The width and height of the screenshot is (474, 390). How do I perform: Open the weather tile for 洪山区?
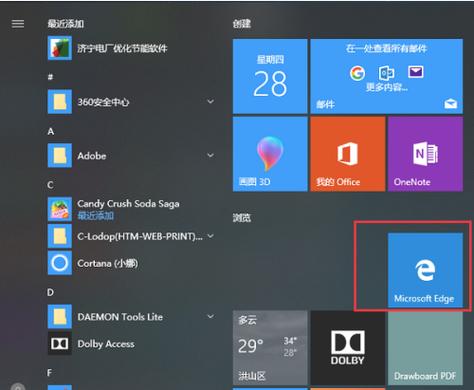(270, 348)
